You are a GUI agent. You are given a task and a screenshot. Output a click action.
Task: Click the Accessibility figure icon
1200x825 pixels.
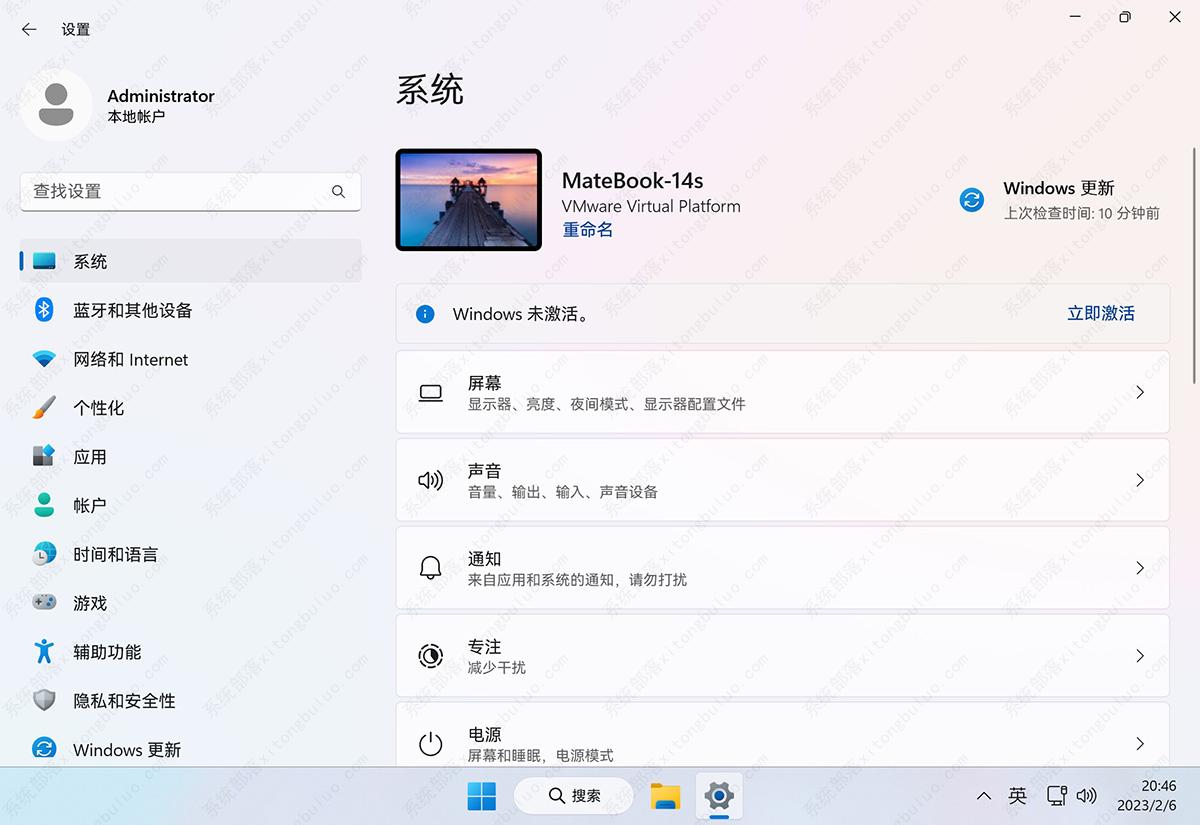tap(44, 652)
